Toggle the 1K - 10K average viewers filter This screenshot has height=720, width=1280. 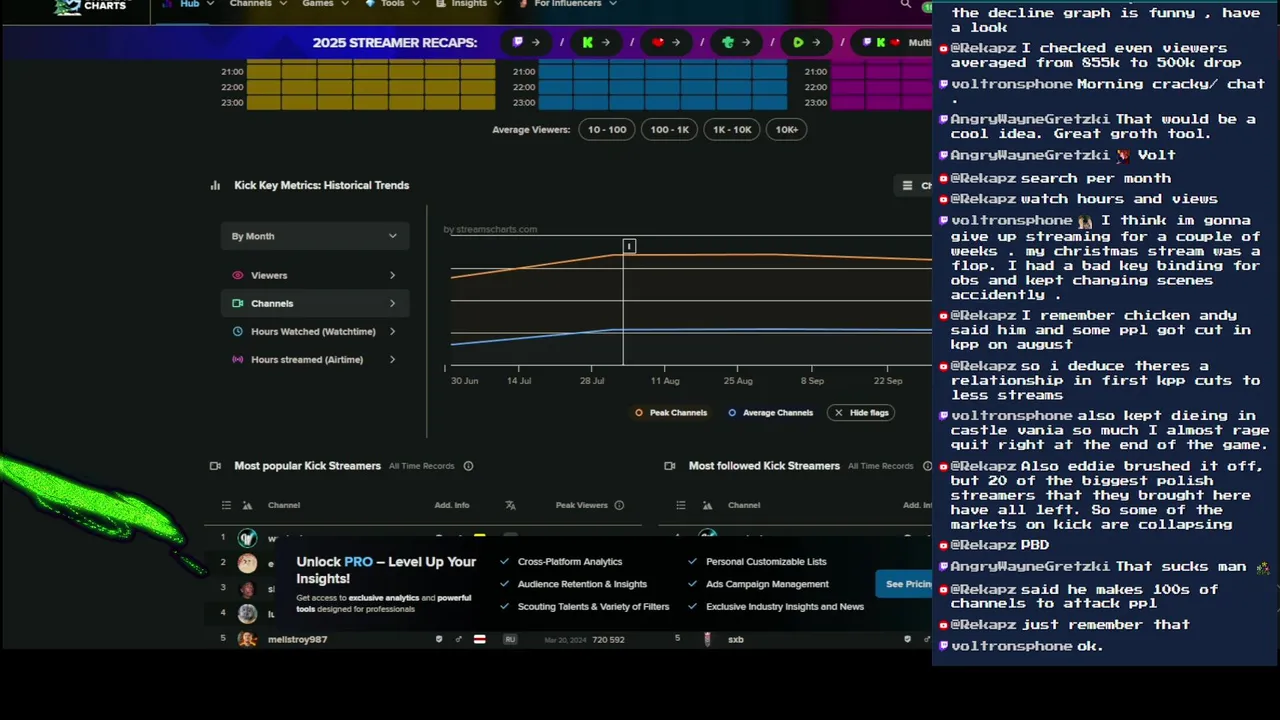click(732, 129)
